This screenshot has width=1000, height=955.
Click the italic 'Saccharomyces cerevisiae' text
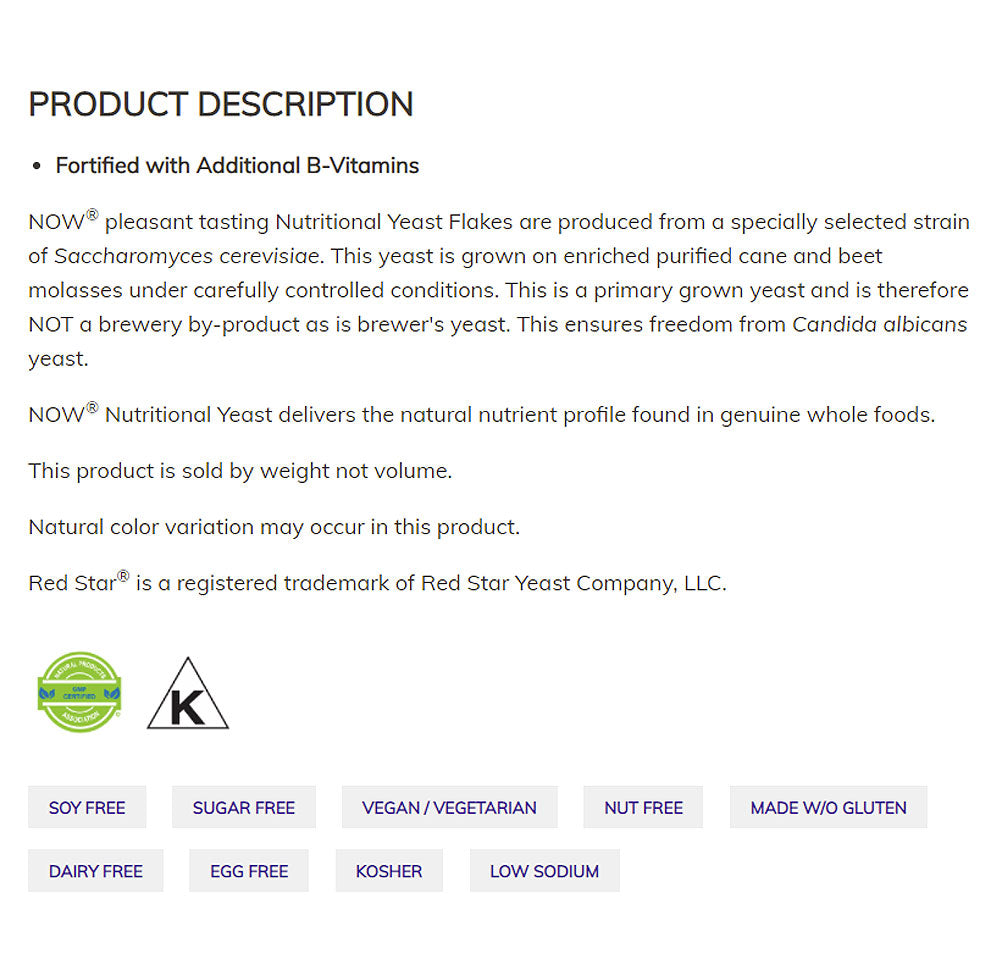click(187, 256)
